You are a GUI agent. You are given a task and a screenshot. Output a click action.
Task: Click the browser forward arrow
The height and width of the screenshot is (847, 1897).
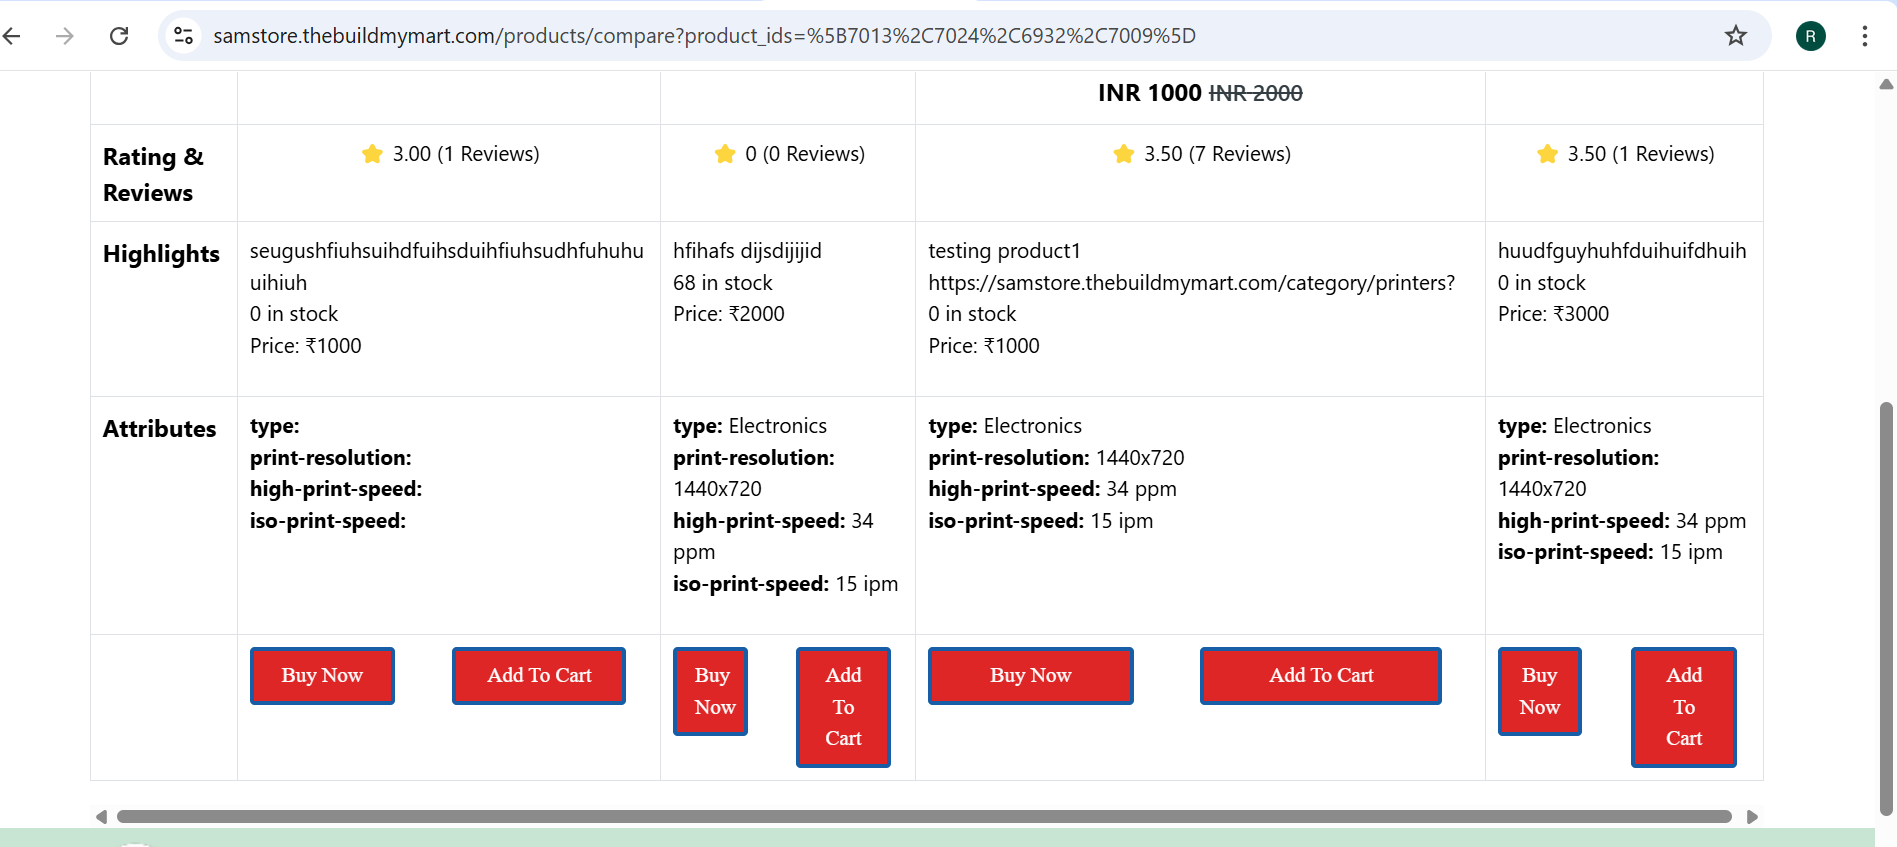tap(65, 36)
